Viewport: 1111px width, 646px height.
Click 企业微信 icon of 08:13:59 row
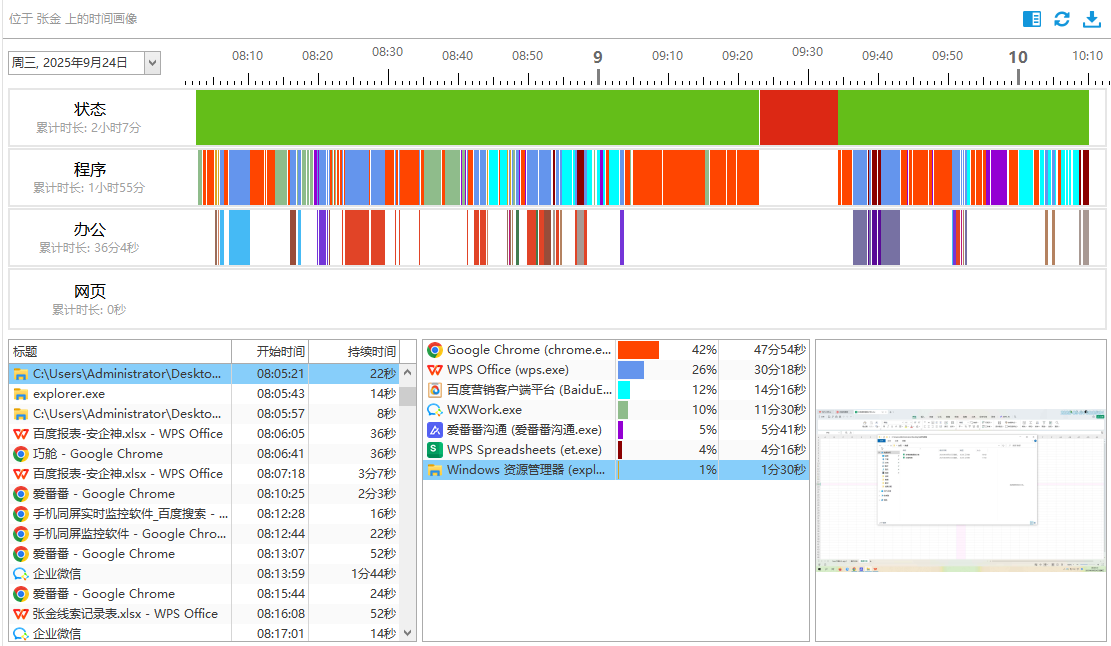click(x=21, y=574)
